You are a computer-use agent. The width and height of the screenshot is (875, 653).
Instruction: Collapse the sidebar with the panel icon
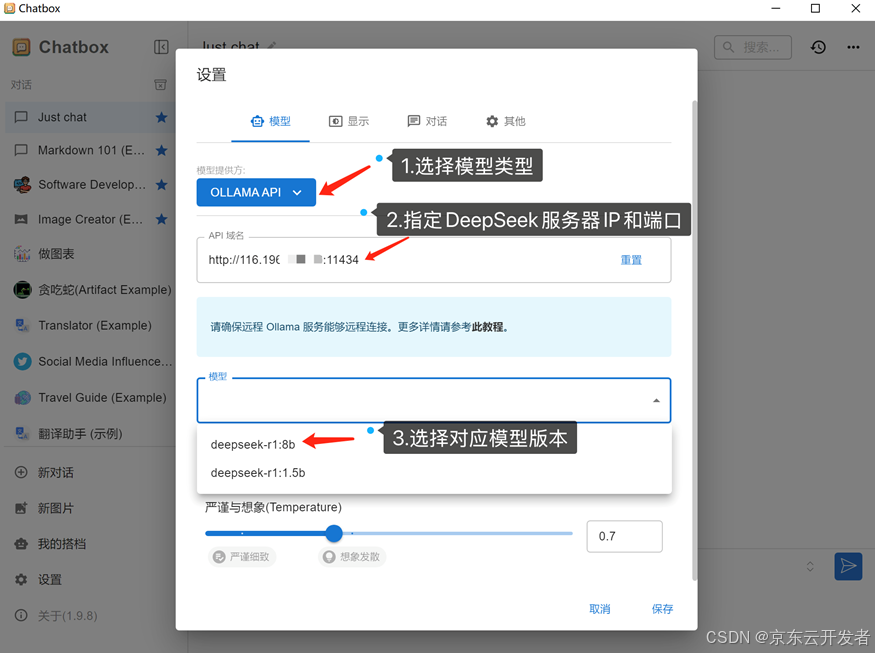click(x=161, y=47)
